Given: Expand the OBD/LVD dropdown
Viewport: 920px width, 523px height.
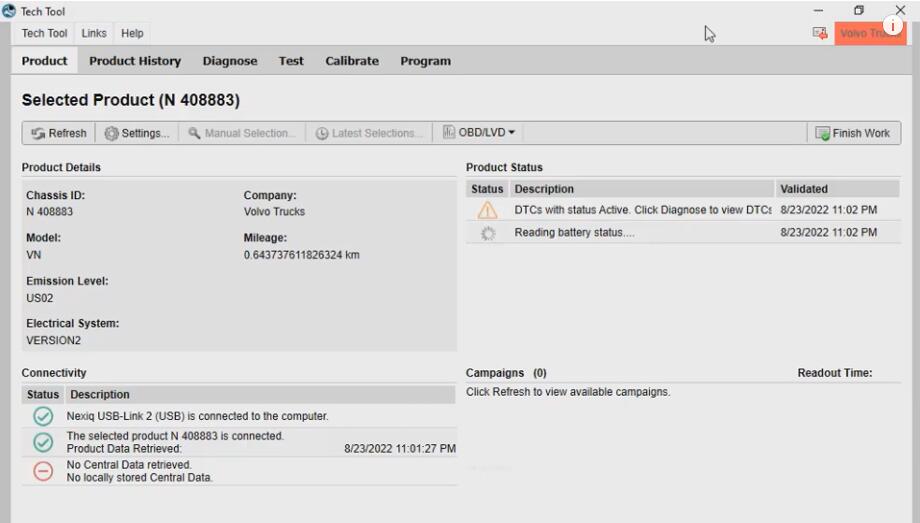Looking at the screenshot, I should [x=479, y=133].
